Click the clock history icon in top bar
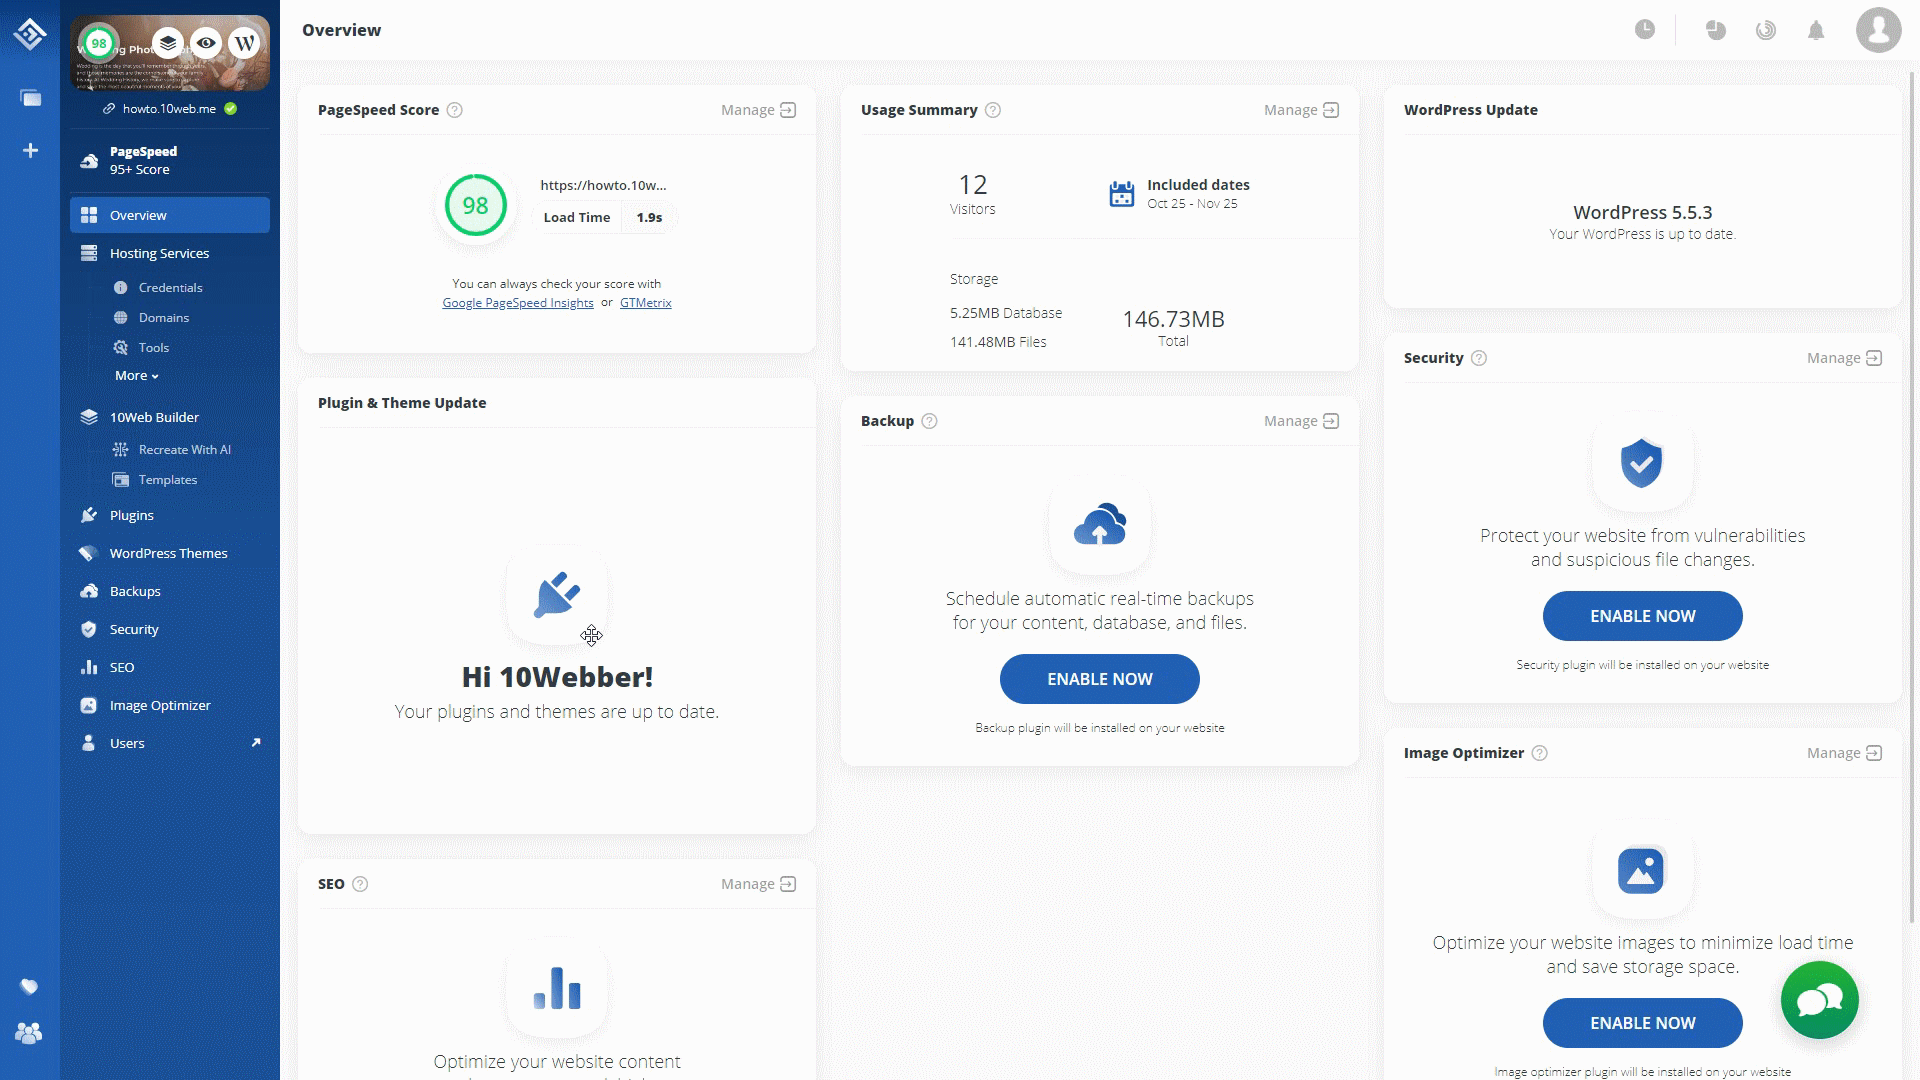The height and width of the screenshot is (1080, 1920). pos(1645,30)
